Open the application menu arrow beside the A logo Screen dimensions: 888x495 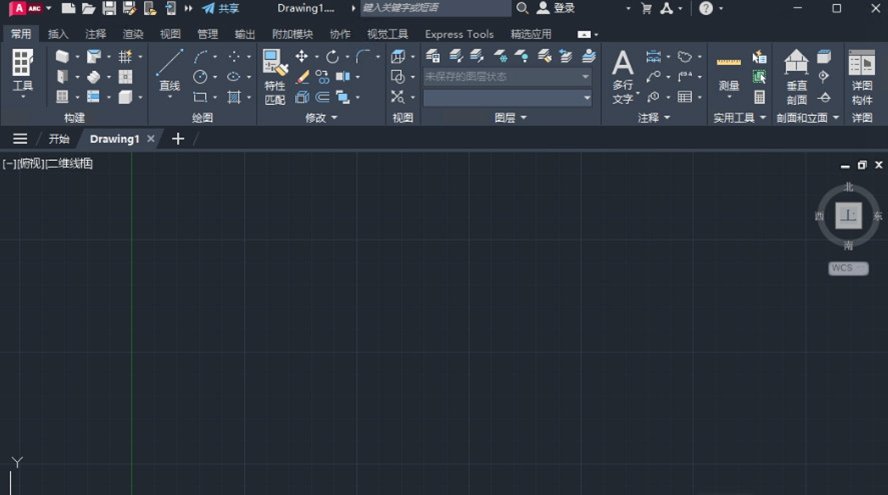[x=49, y=8]
